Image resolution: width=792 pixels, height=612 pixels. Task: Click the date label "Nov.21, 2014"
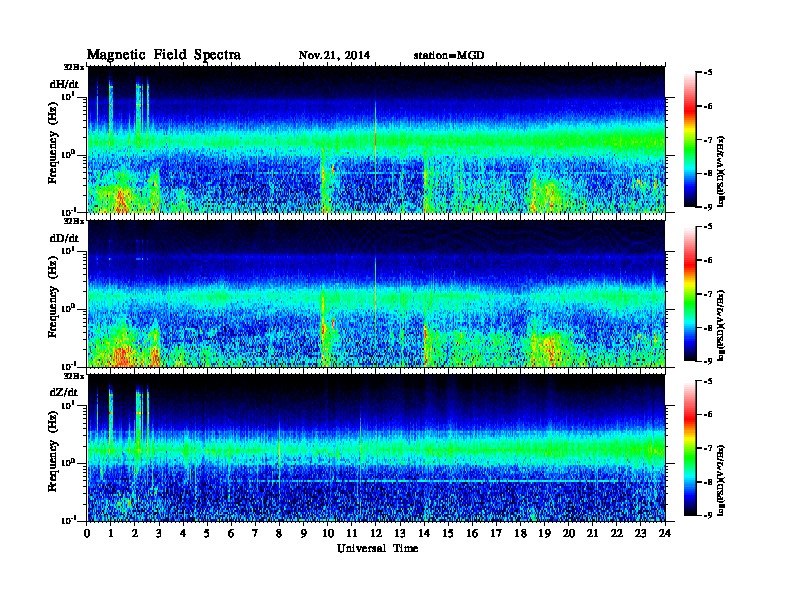[x=334, y=56]
